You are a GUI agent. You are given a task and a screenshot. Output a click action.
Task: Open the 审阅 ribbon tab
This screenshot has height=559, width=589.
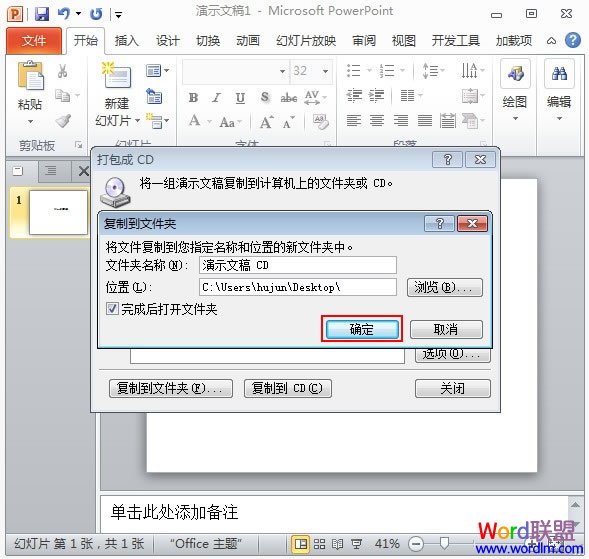[364, 41]
